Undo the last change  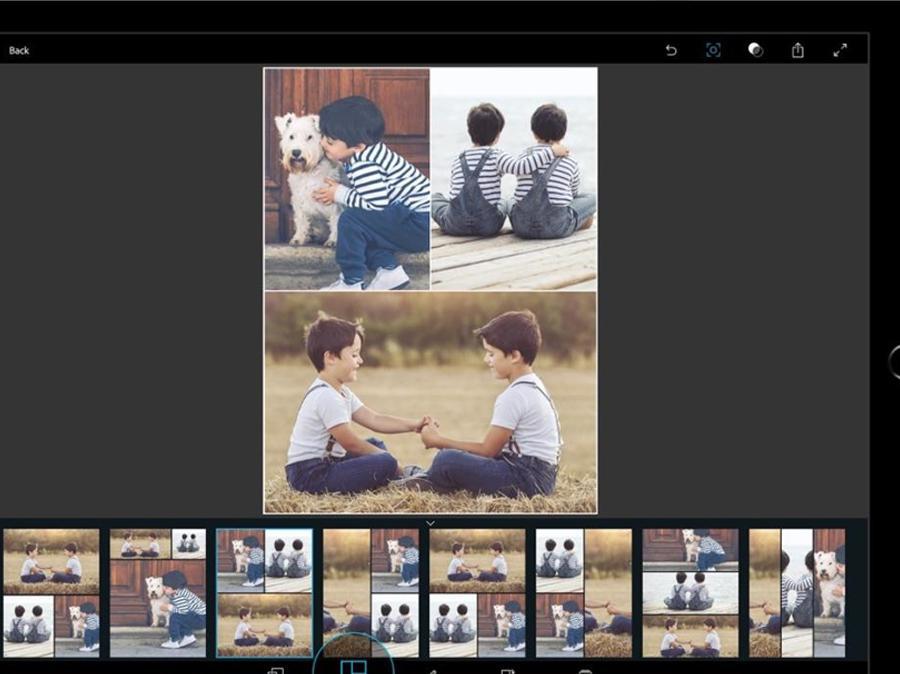671,50
